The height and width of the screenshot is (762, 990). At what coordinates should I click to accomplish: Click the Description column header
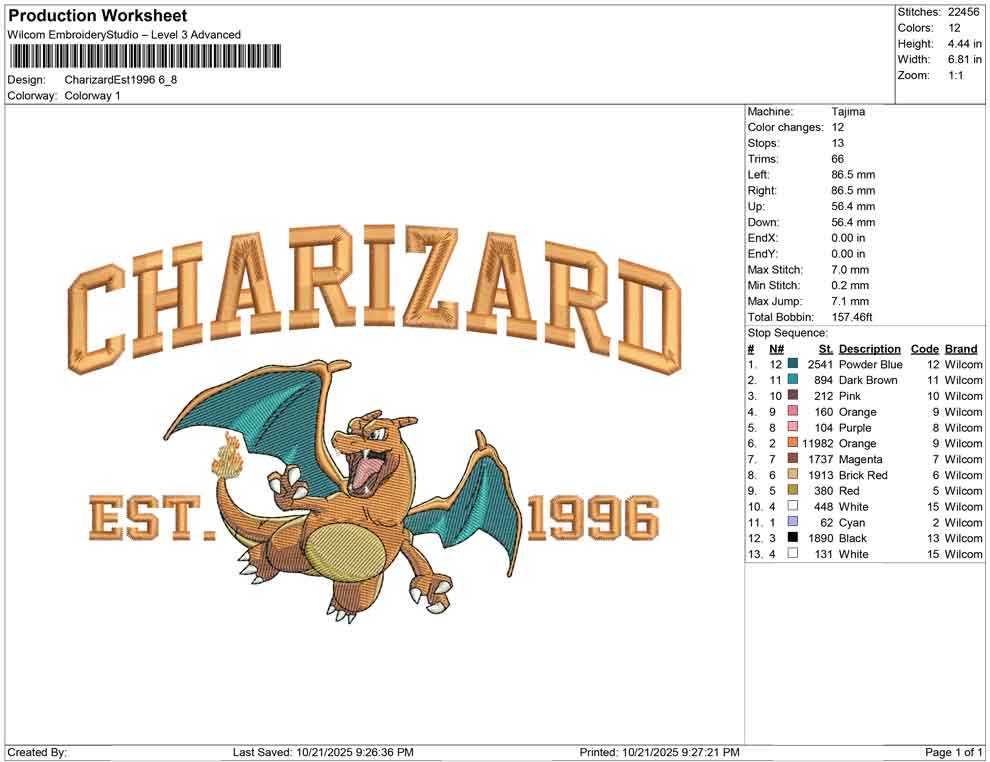(869, 349)
